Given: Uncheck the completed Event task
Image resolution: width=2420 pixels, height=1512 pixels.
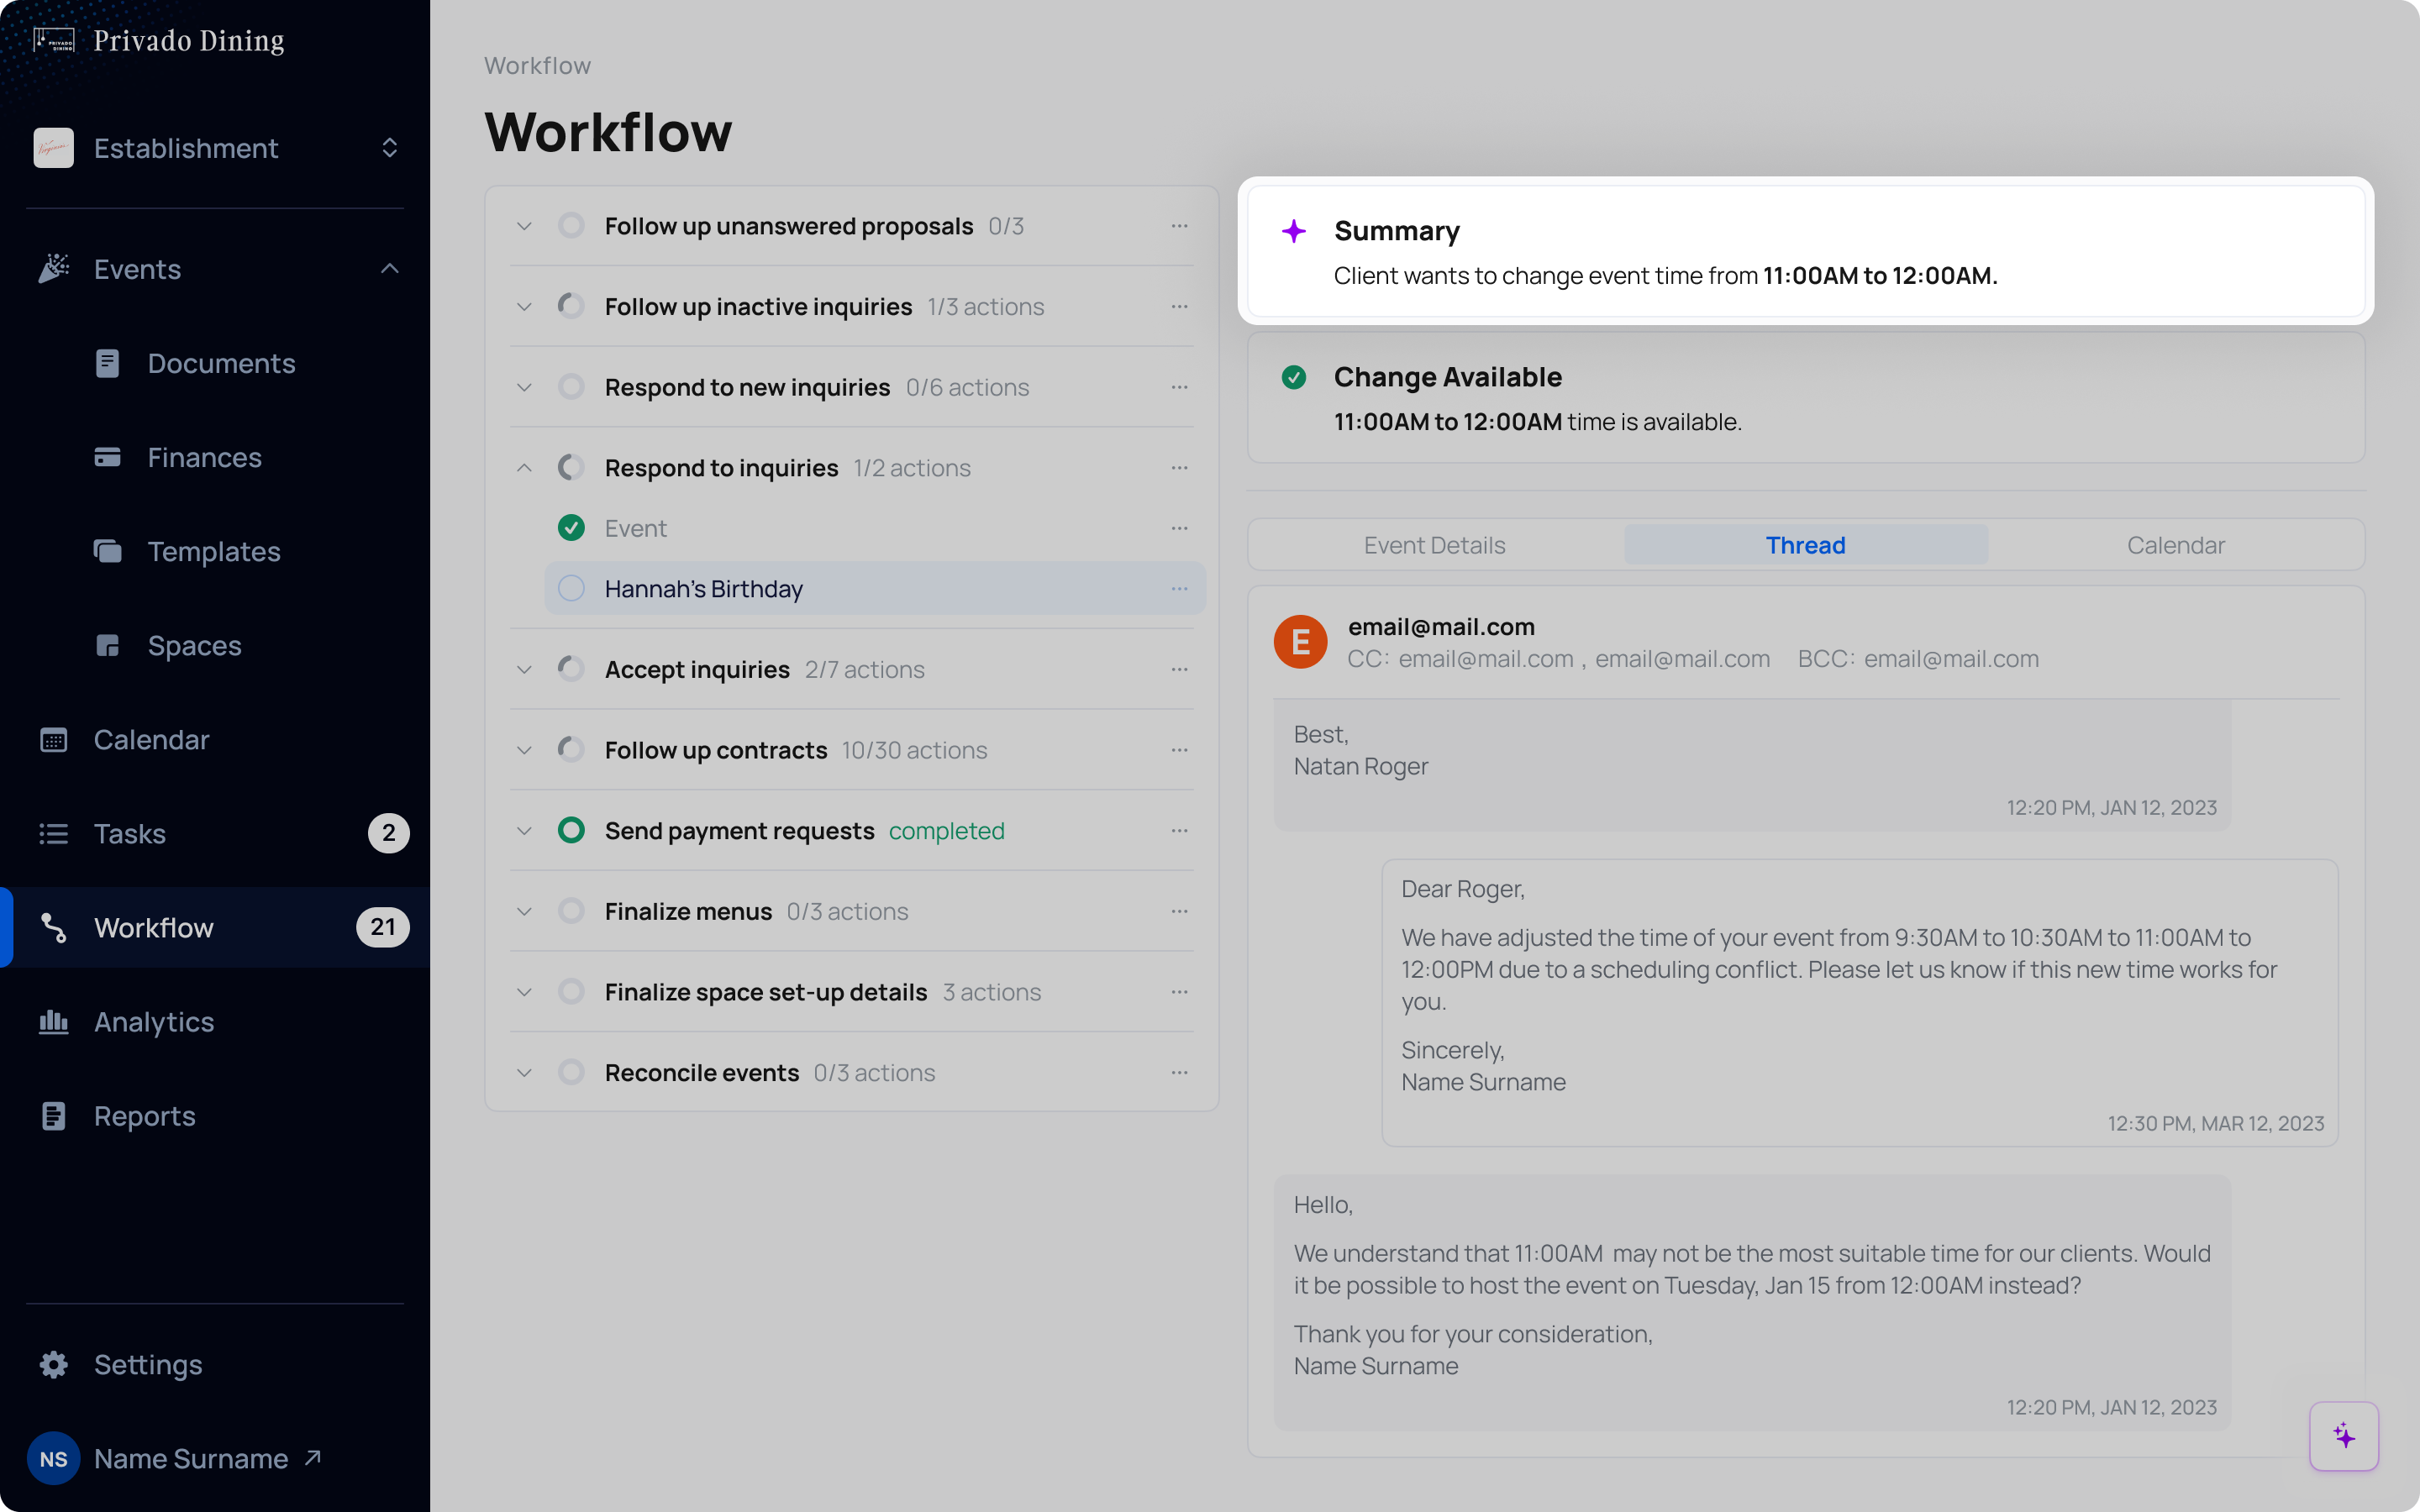Looking at the screenshot, I should 571,528.
